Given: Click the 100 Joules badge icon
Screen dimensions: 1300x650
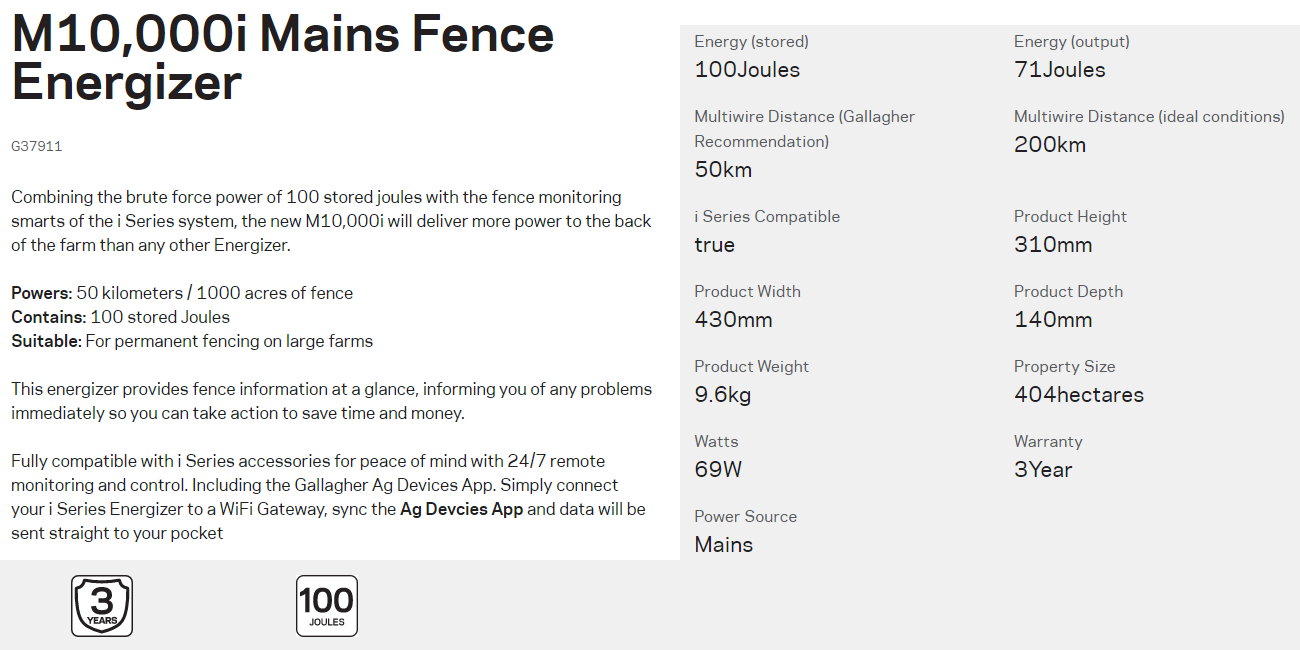Looking at the screenshot, I should [x=327, y=606].
